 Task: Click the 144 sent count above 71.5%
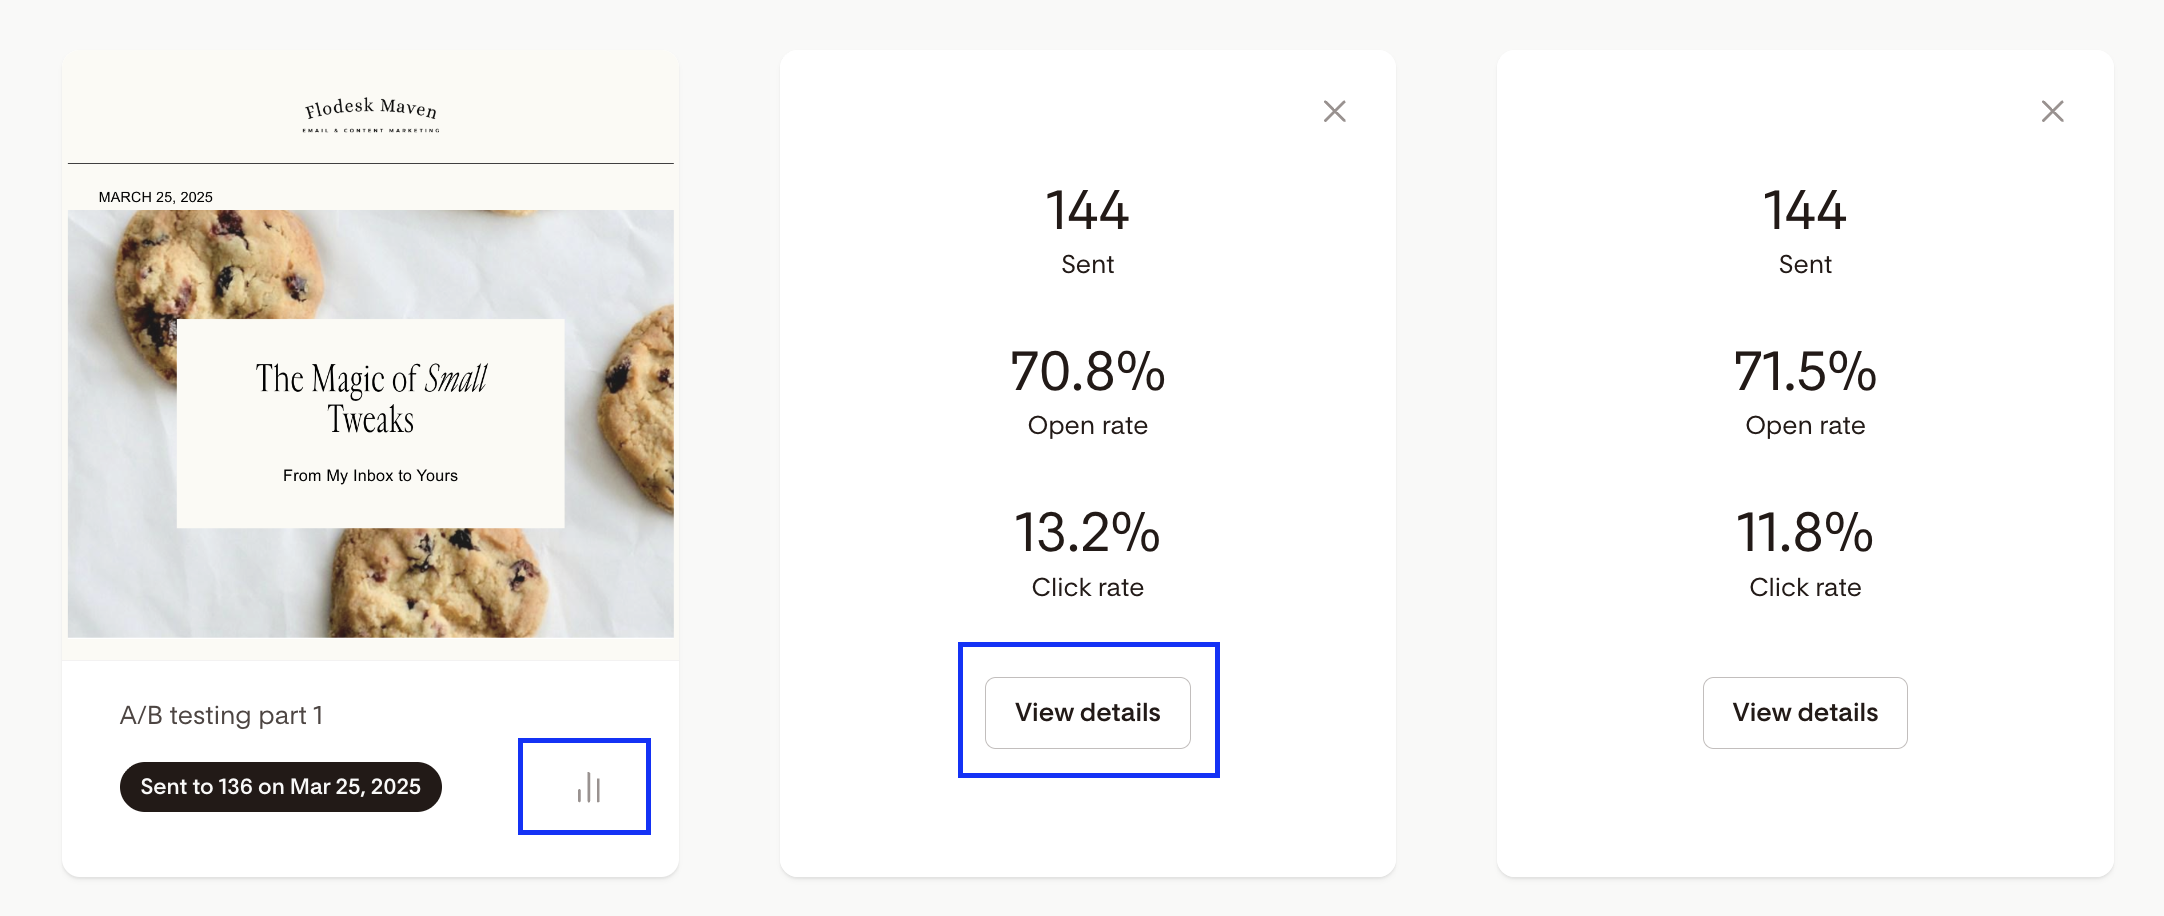pyautogui.click(x=1804, y=211)
